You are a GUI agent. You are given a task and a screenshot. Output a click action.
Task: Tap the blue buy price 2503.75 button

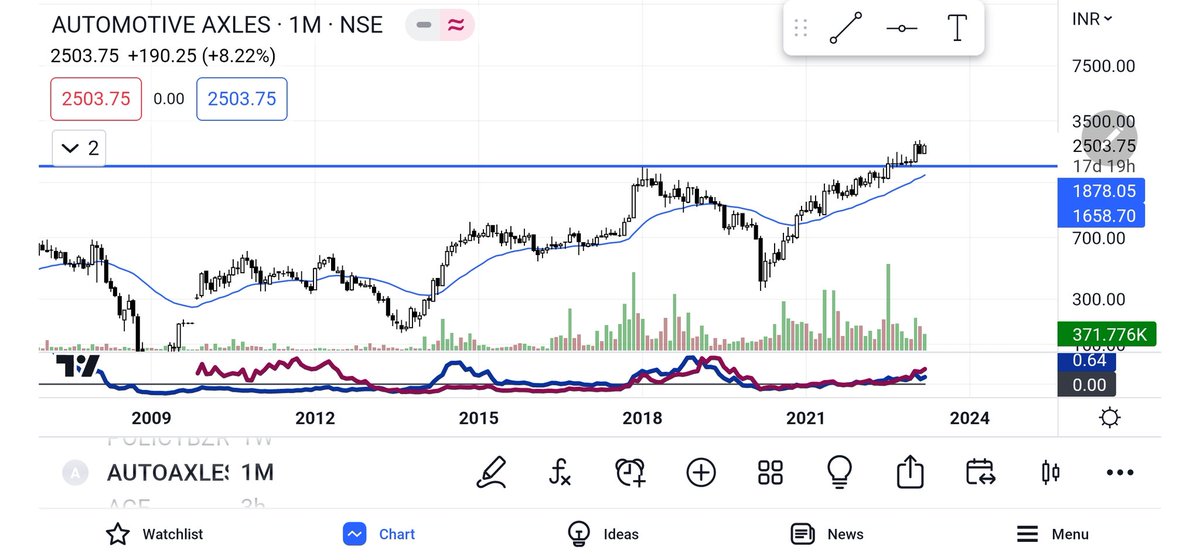pos(242,99)
